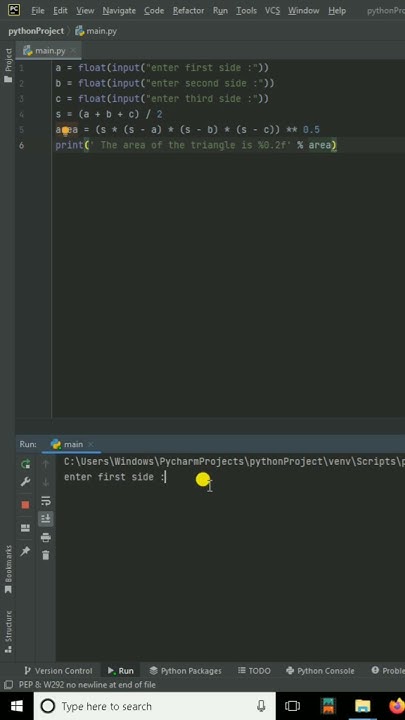This screenshot has width=405, height=720.
Task: Toggle the Structure tool window
Action: point(8,632)
